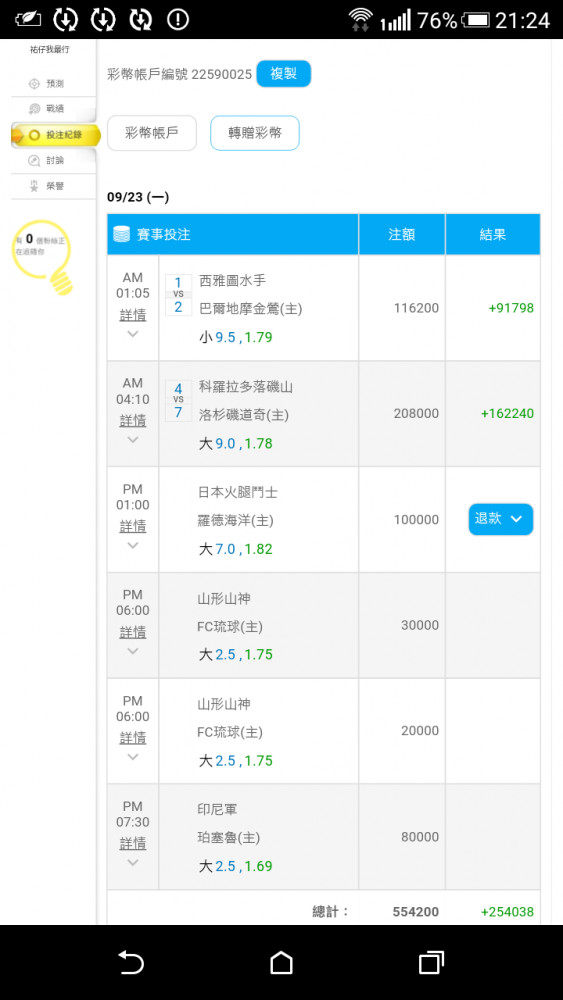
Task: Click the 4 vs 7 score box
Action: tap(179, 401)
